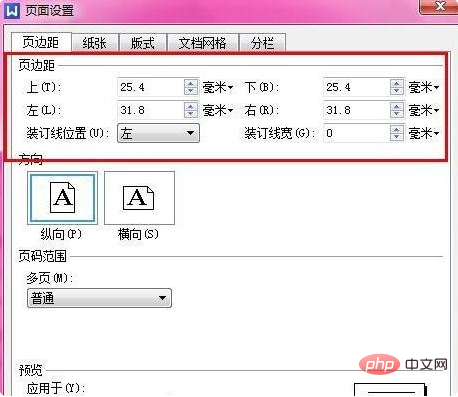Decrease left margin 左(L) with the down arrow
The height and width of the screenshot is (397, 458).
pyautogui.click(x=191, y=114)
